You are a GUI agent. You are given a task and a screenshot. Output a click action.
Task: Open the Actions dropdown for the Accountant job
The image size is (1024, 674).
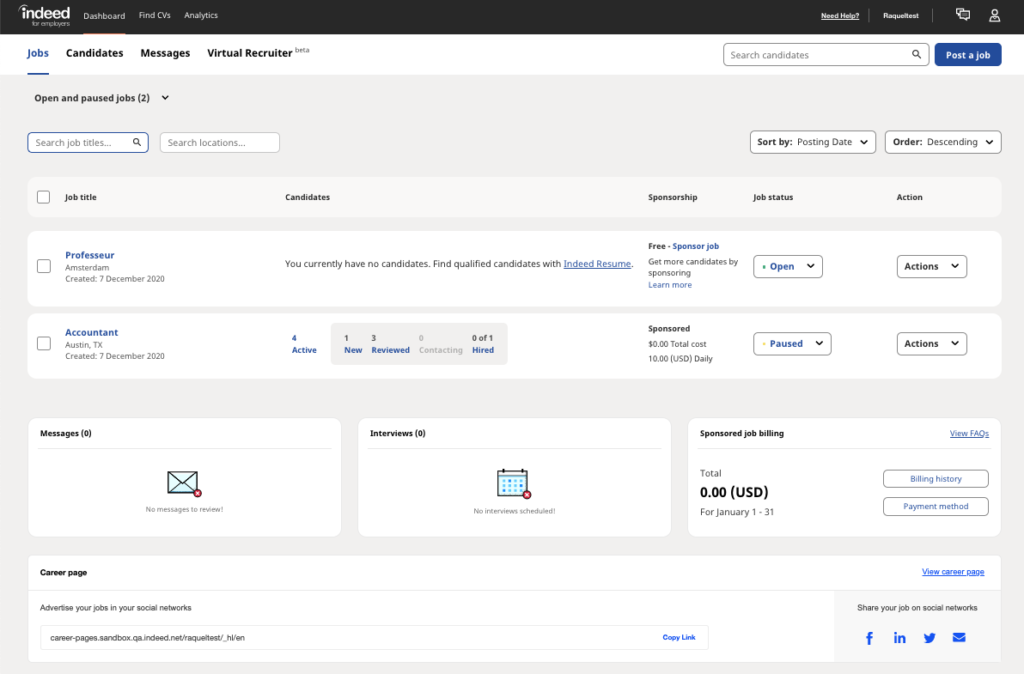point(931,343)
